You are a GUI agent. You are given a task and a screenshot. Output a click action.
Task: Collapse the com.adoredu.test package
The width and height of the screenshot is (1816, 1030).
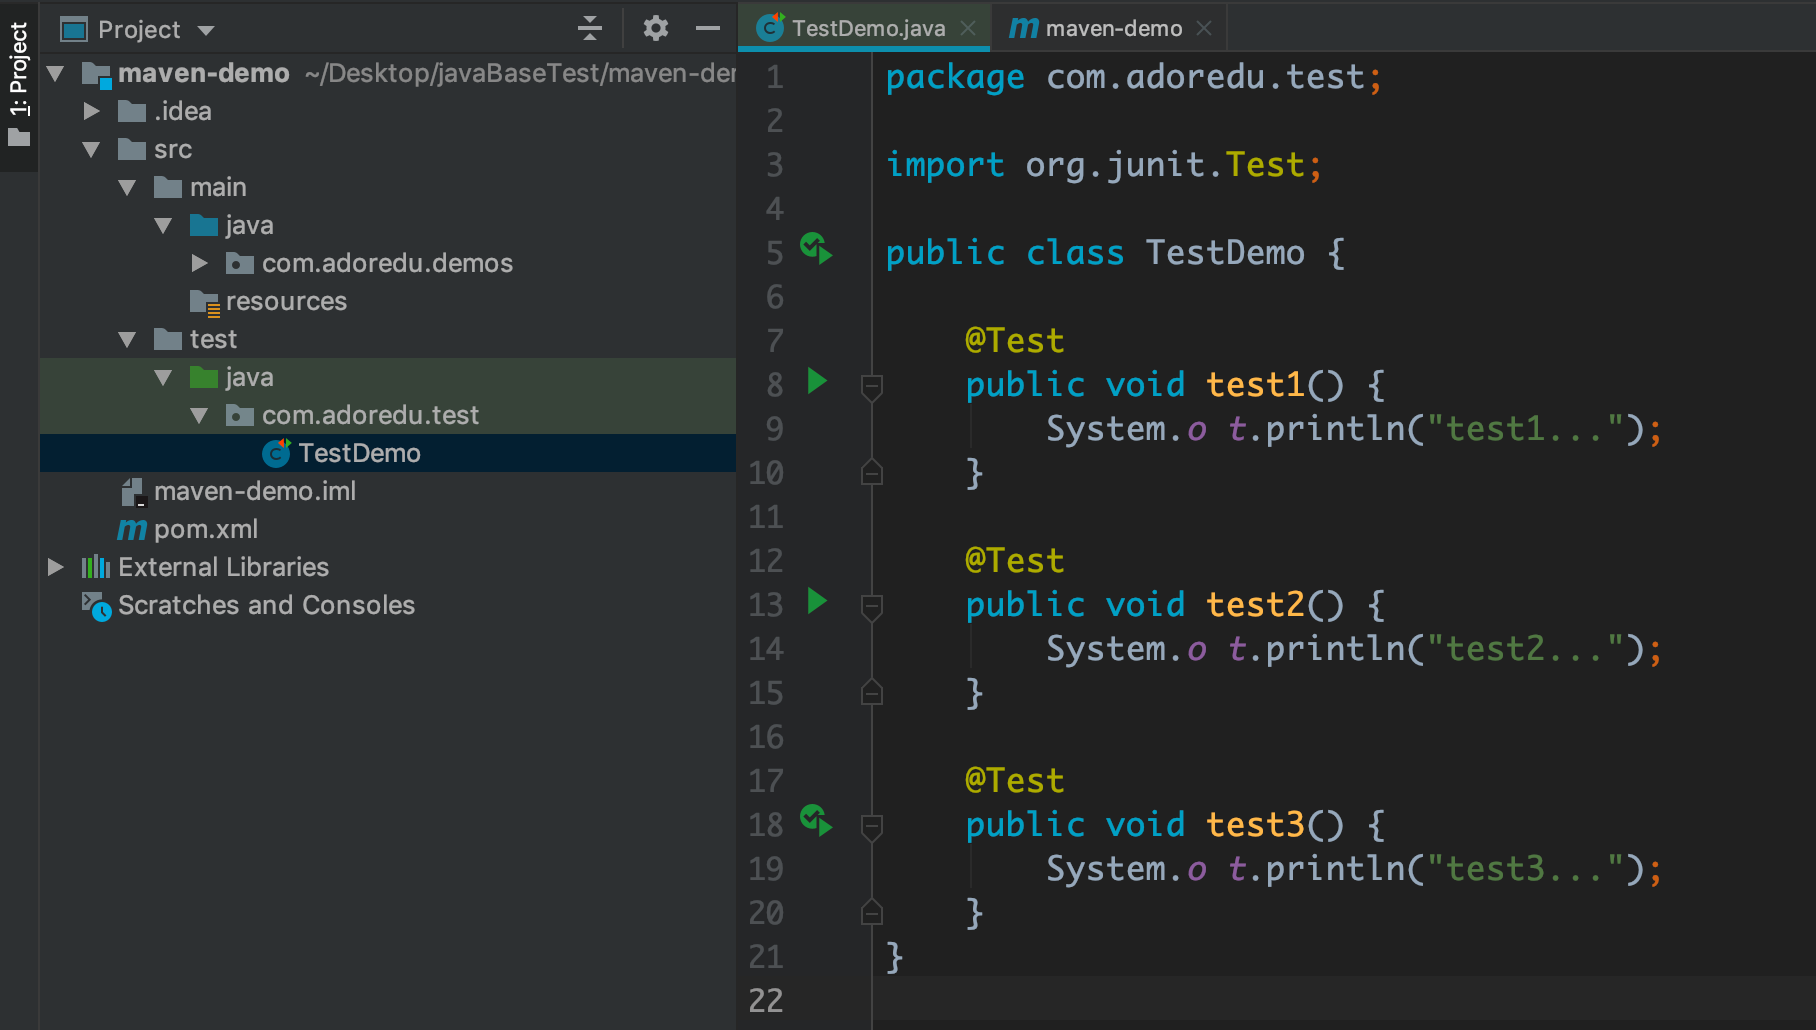[x=199, y=415]
